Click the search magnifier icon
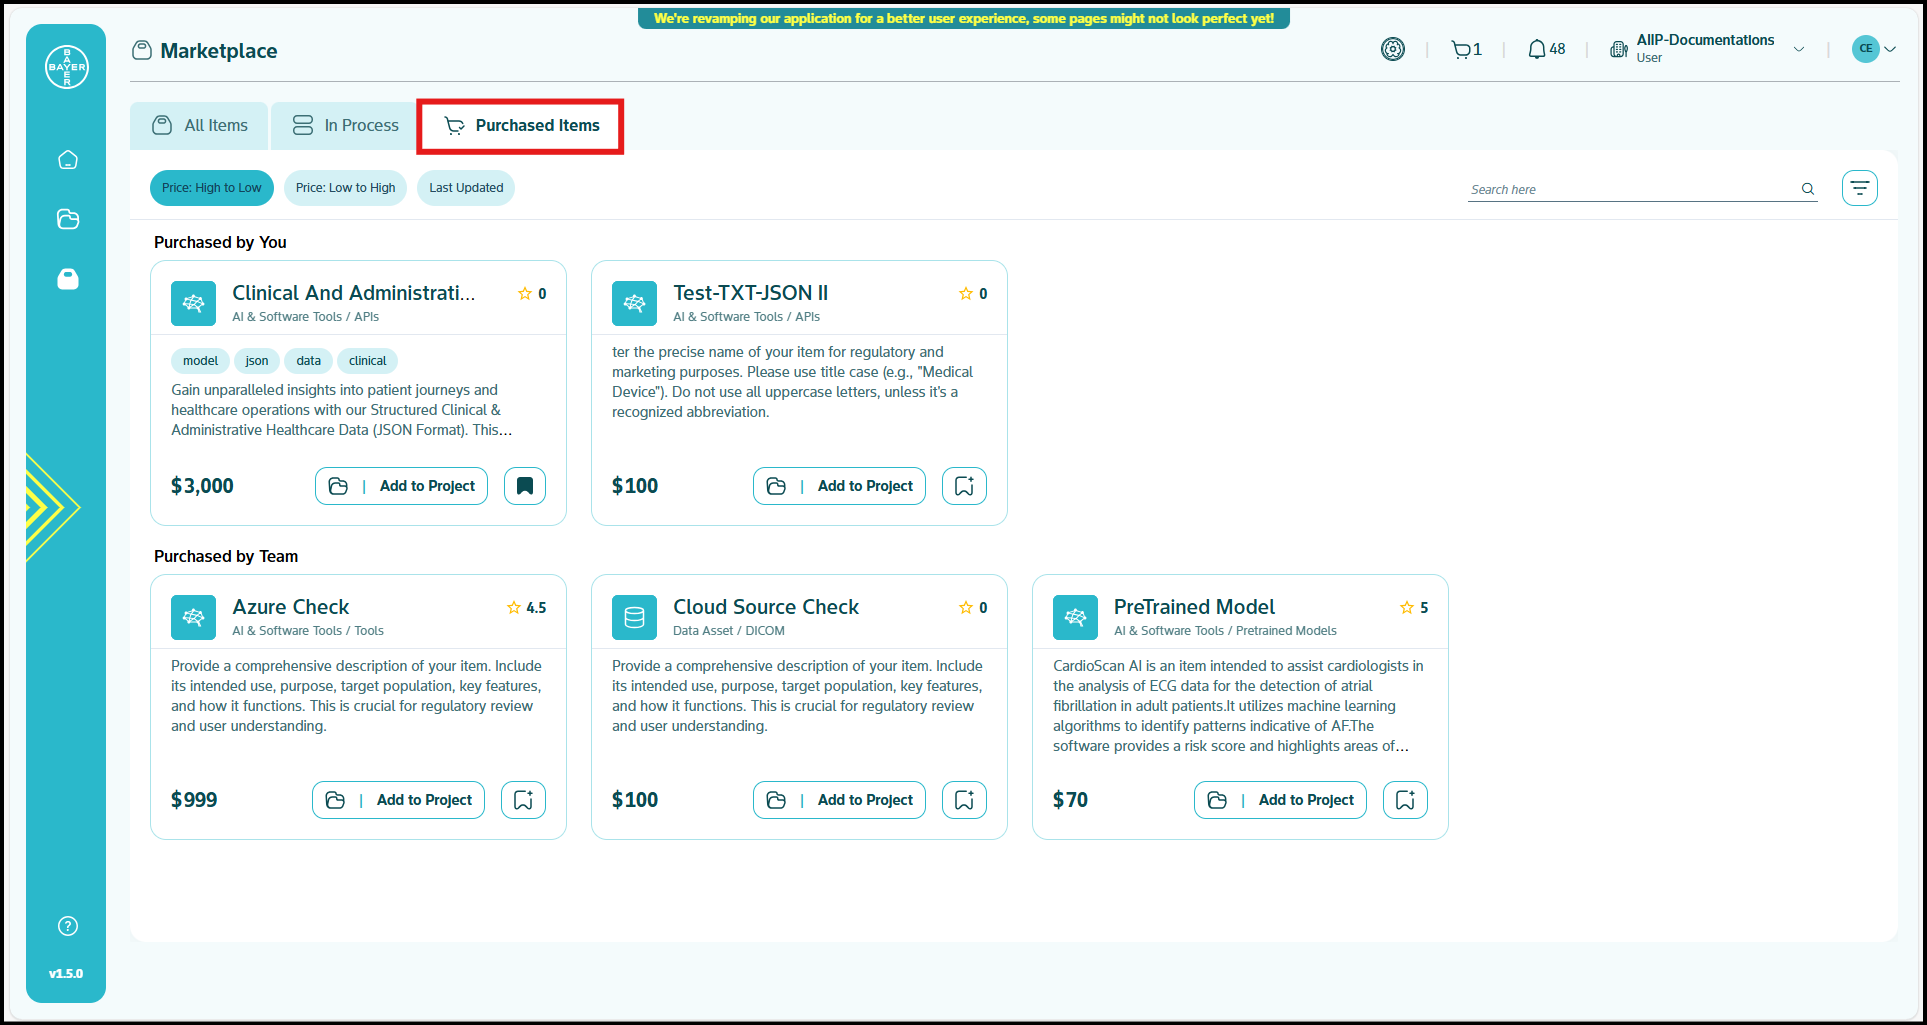 click(1808, 189)
